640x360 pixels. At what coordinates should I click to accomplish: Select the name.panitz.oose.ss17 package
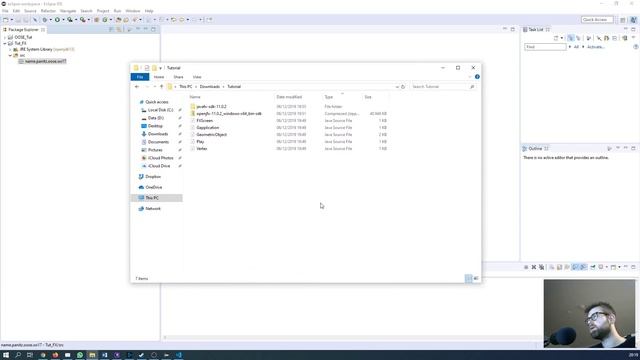pyautogui.click(x=42, y=61)
